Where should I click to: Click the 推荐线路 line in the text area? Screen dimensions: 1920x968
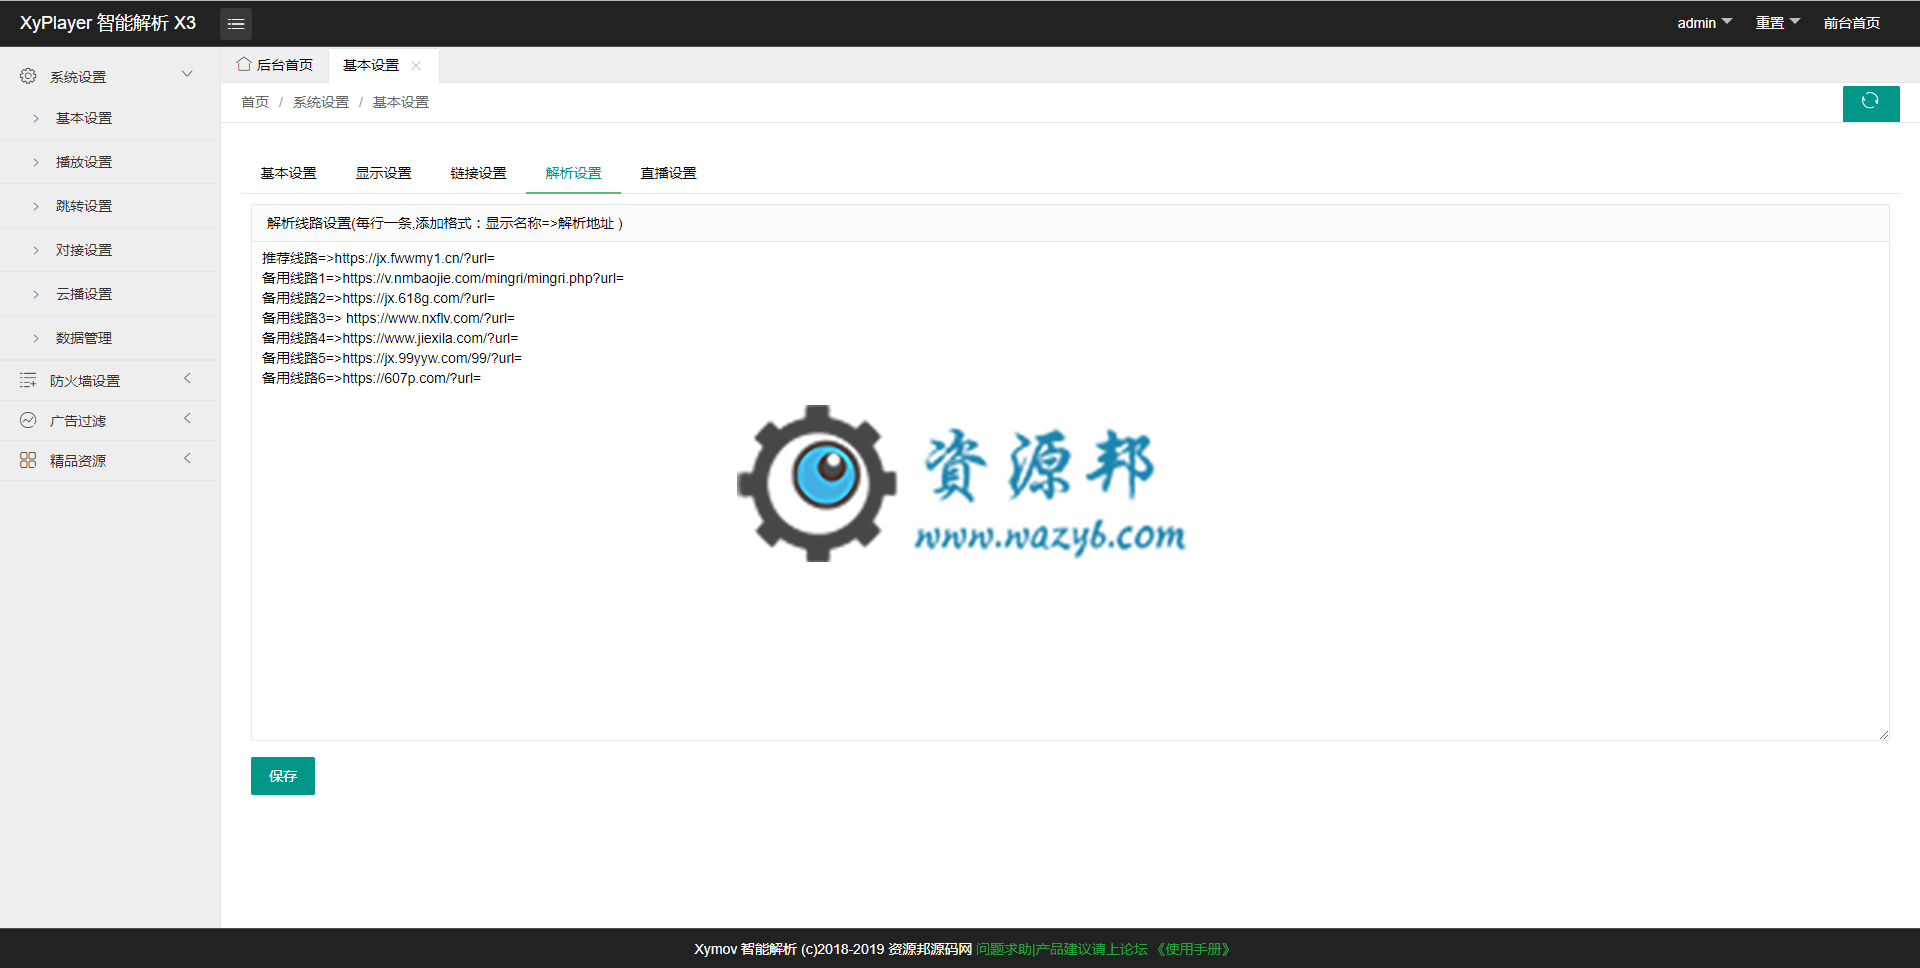pos(378,258)
